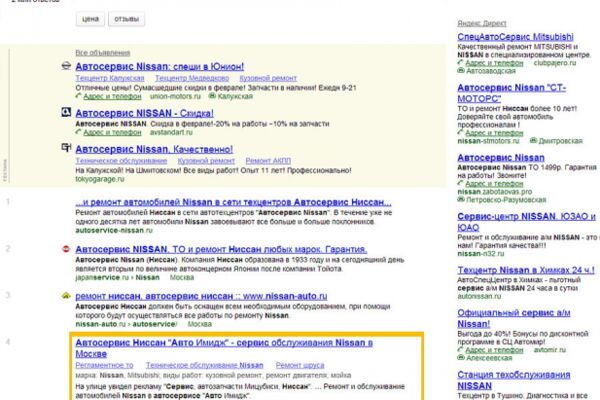Image resolution: width=600 pixels, height=400 pixels.
Task: Click the 'отзывы' filter button
Action: pyautogui.click(x=127, y=19)
